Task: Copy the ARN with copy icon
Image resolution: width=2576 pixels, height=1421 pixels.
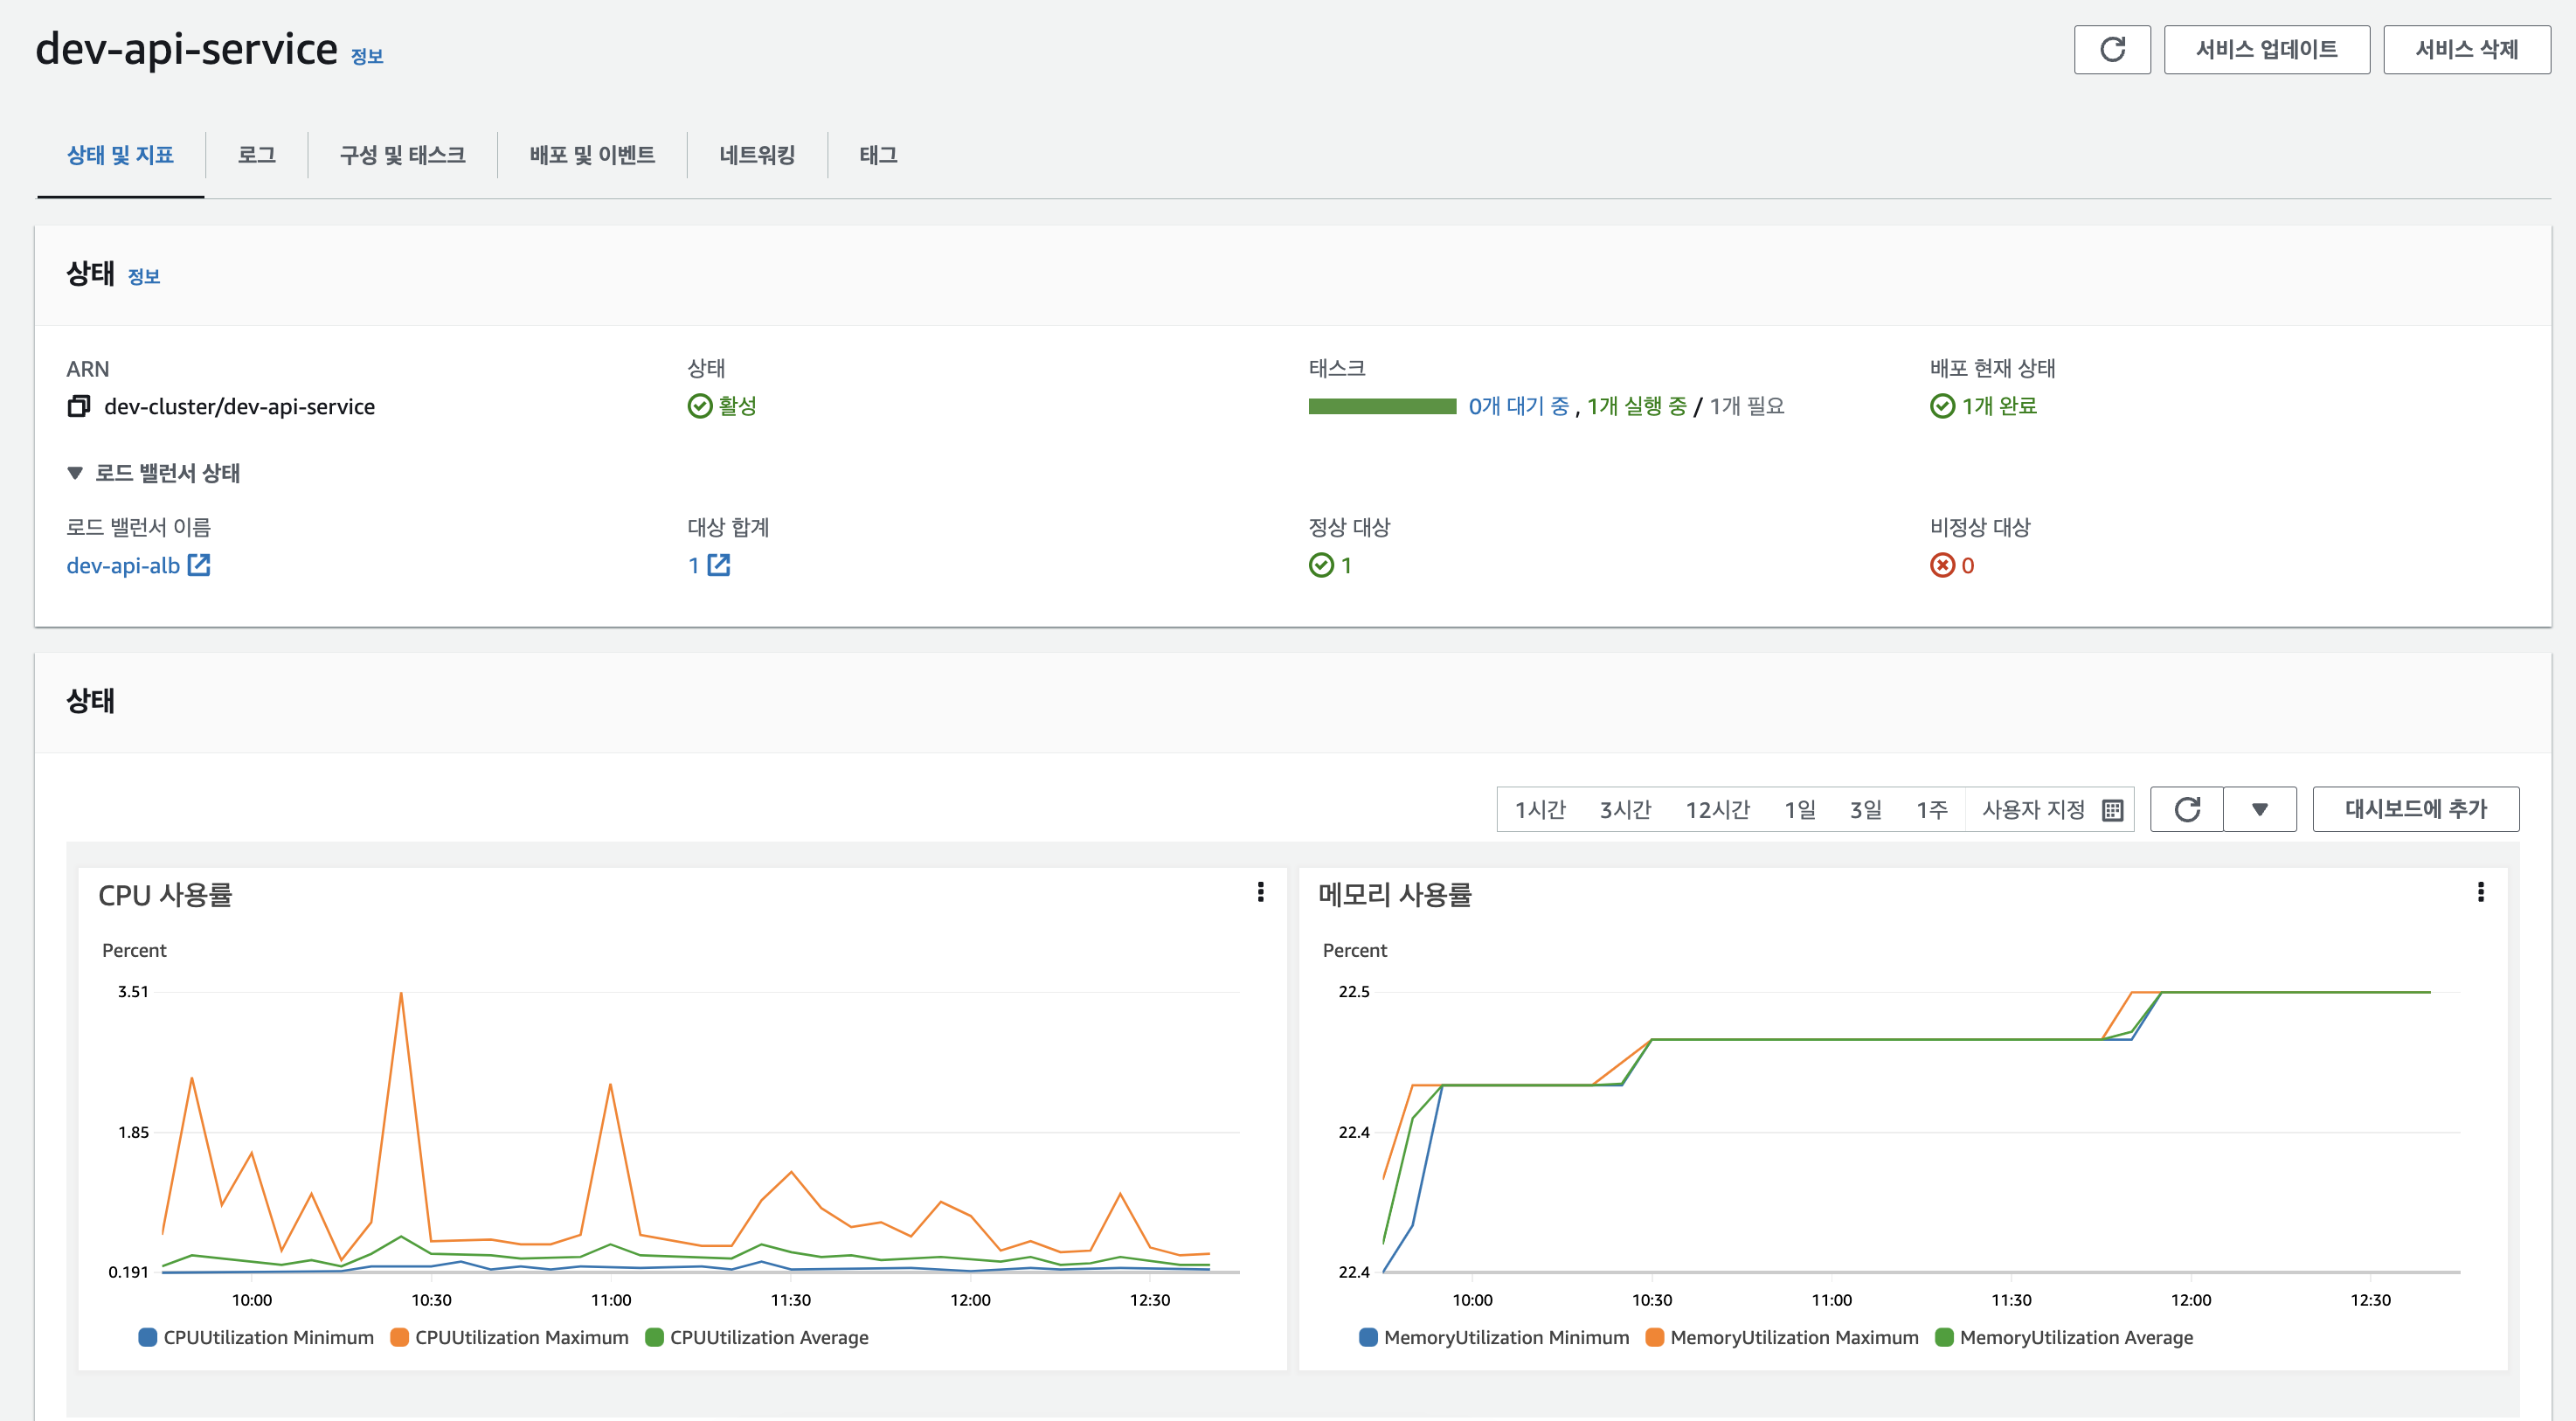Action: tap(79, 406)
